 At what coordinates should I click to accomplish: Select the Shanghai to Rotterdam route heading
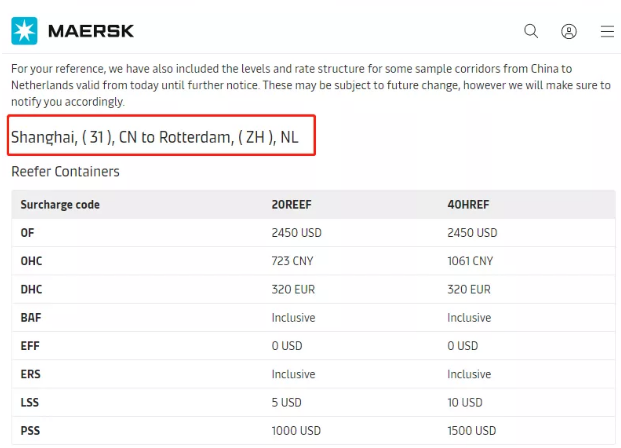coord(154,137)
